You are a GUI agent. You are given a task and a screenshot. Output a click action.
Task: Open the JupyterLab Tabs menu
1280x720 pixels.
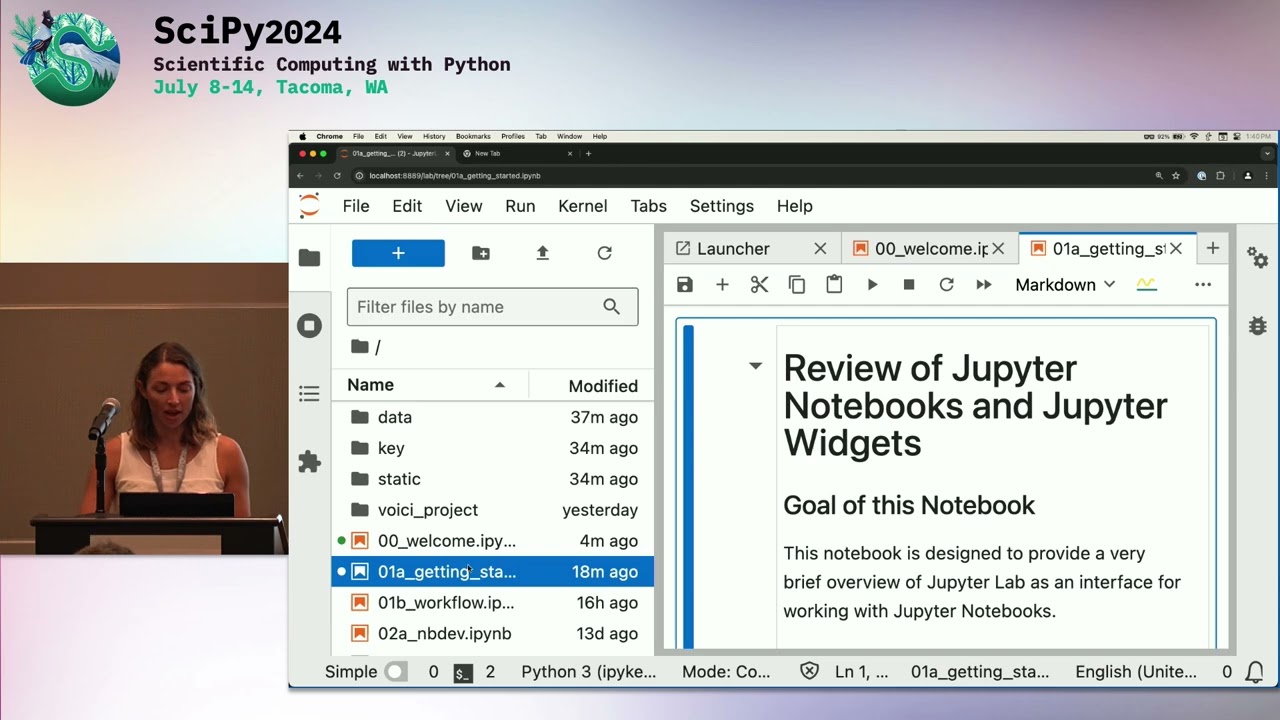pyautogui.click(x=648, y=206)
